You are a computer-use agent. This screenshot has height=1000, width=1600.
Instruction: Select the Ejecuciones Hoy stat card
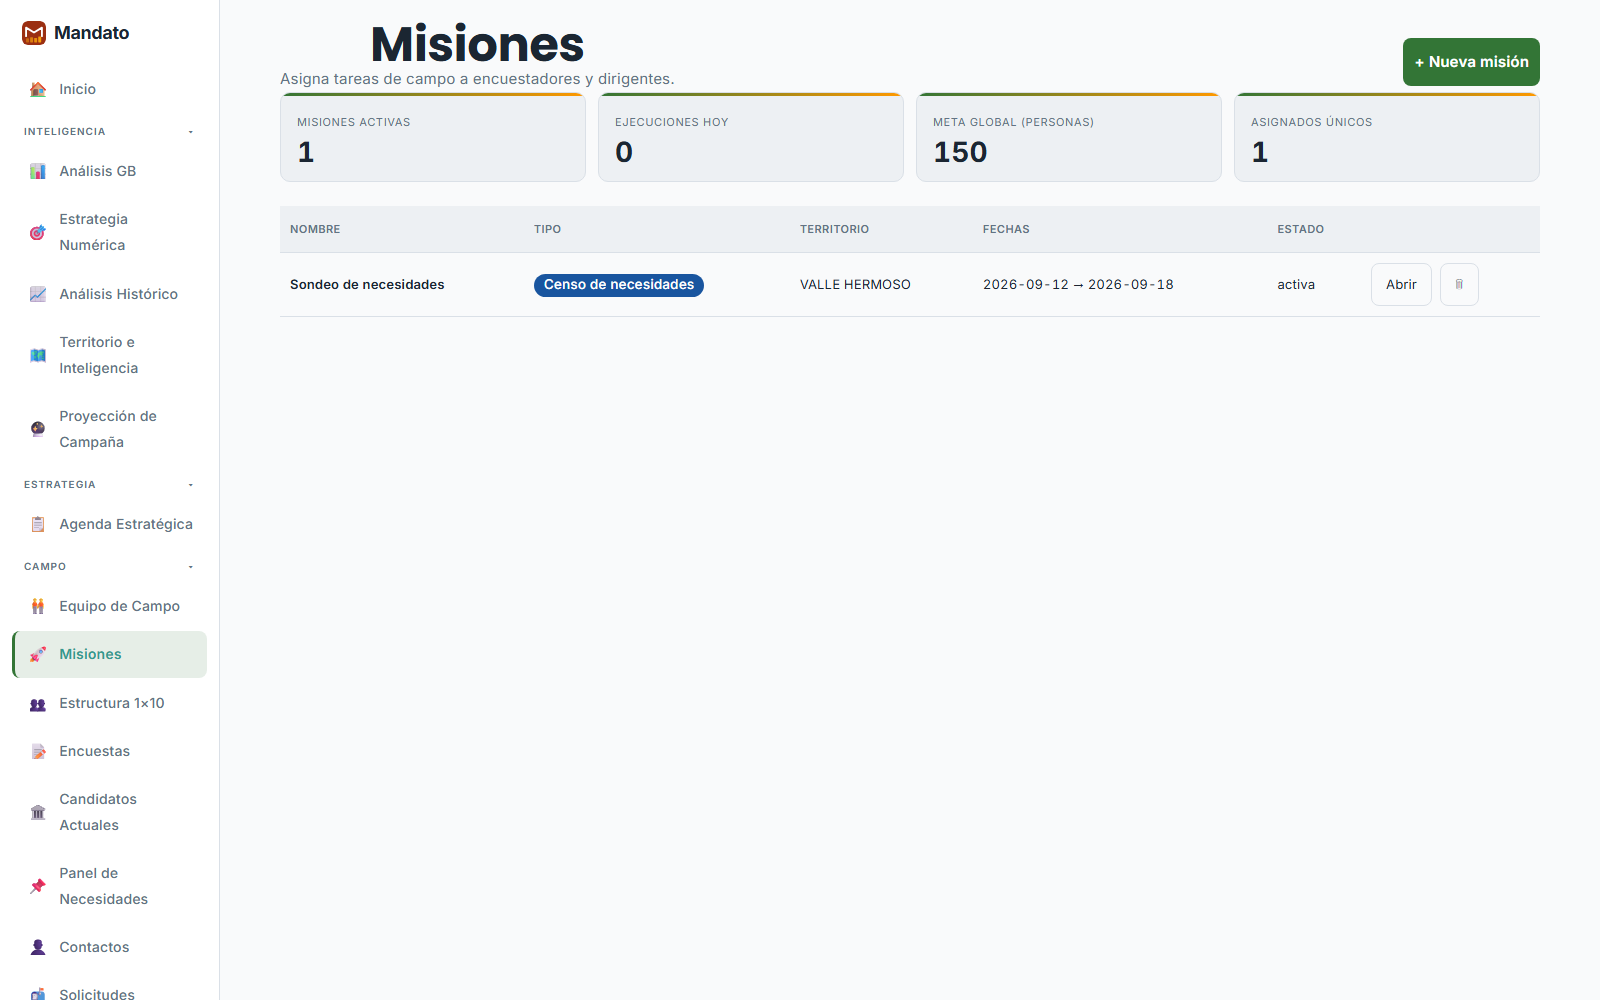click(x=751, y=137)
